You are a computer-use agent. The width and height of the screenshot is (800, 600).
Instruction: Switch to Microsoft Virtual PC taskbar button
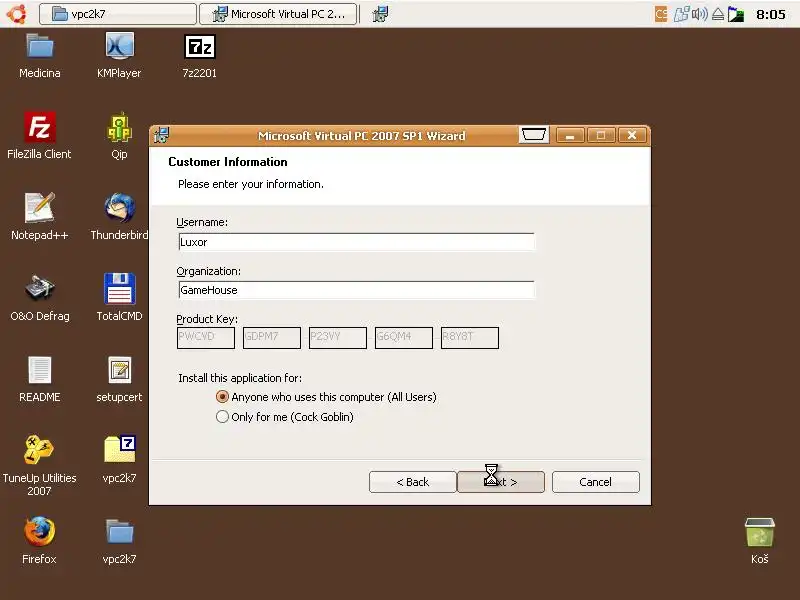pos(278,14)
